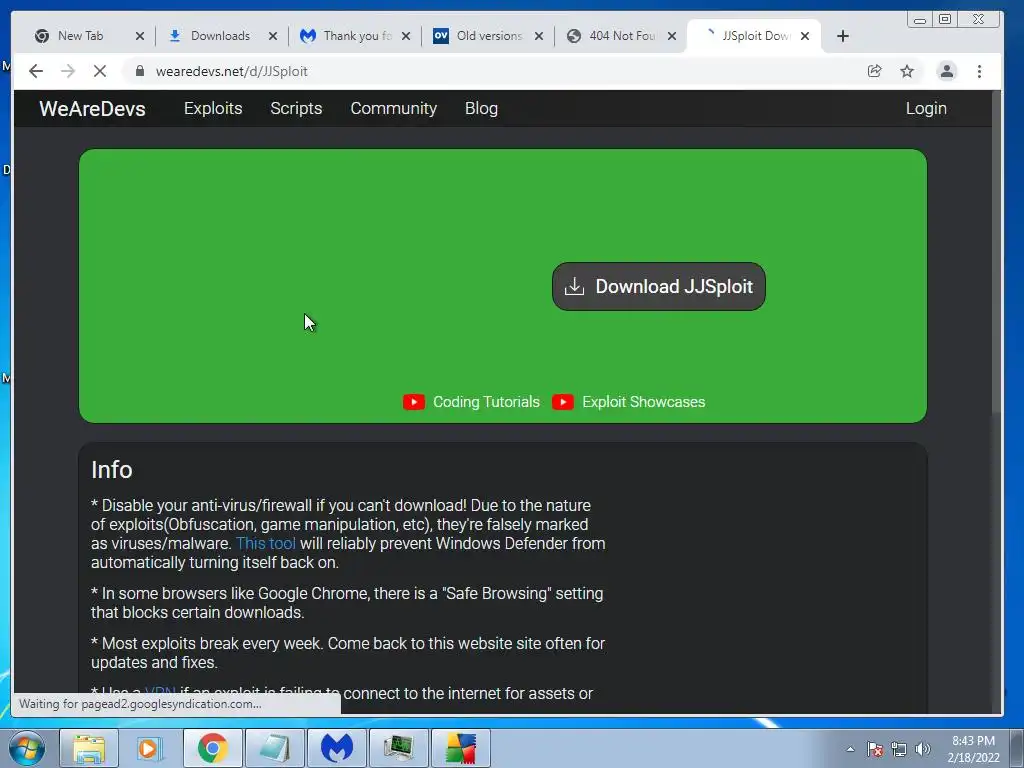Follow the 'This tool' hyperlink
The image size is (1024, 768).
pyautogui.click(x=266, y=543)
